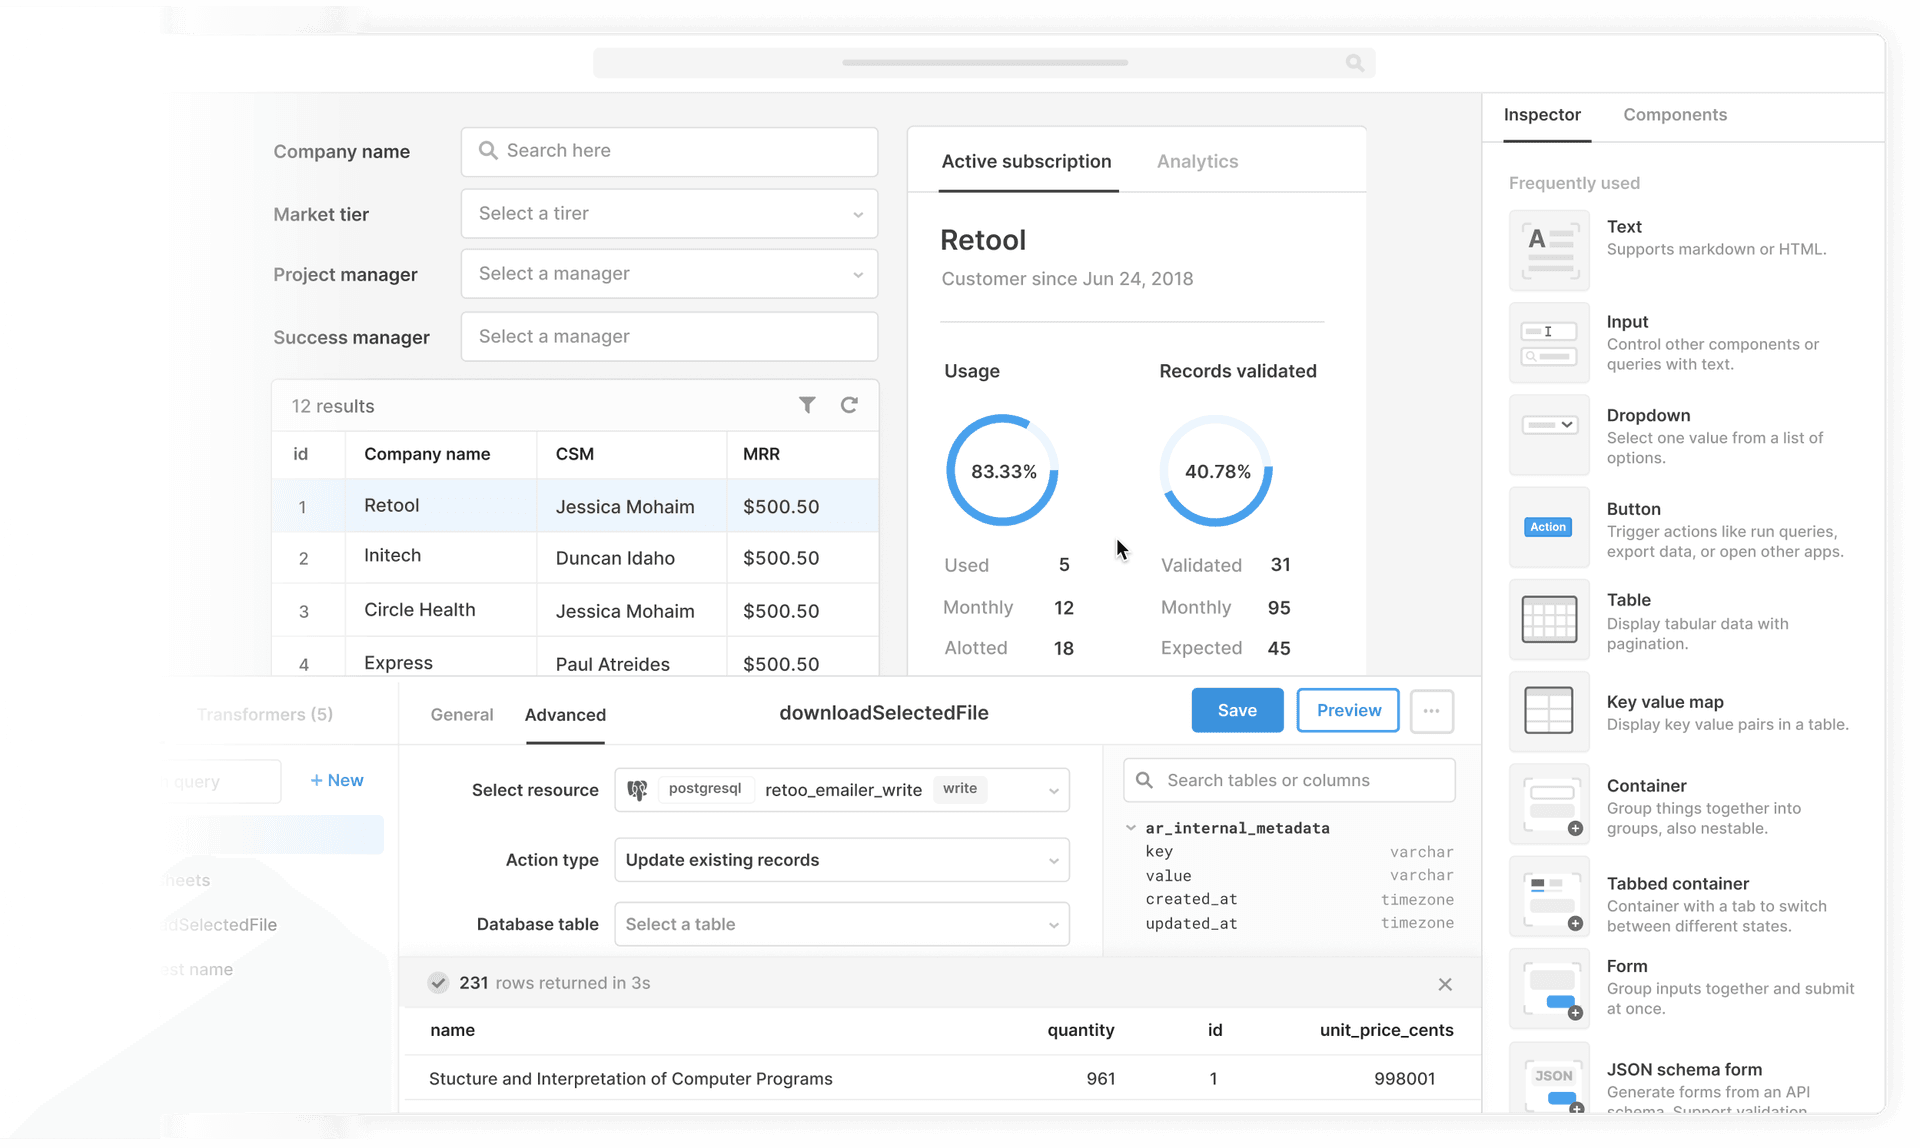
Task: Open the Inspector tab
Action: point(1542,114)
